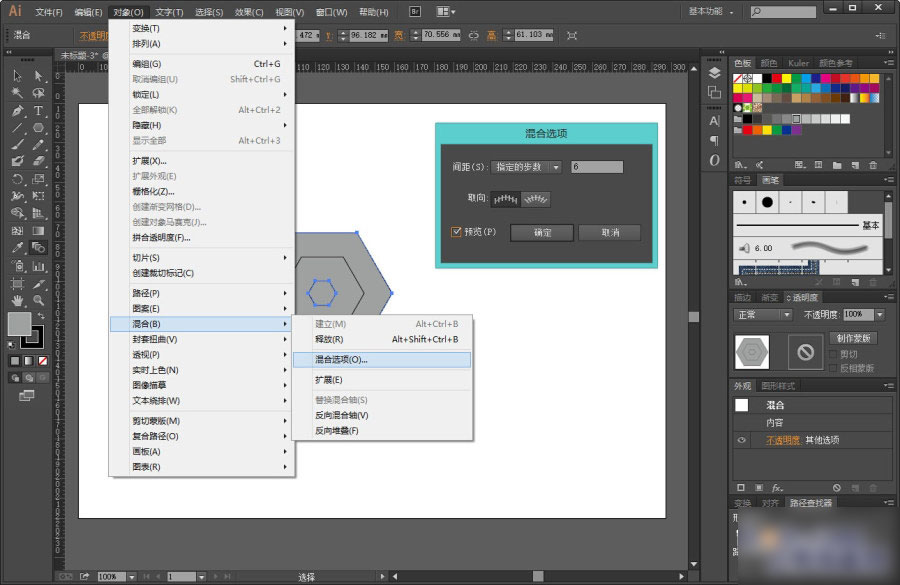This screenshot has height=585, width=900.
Task: Pick the red swatch in first row
Action: coord(777,79)
